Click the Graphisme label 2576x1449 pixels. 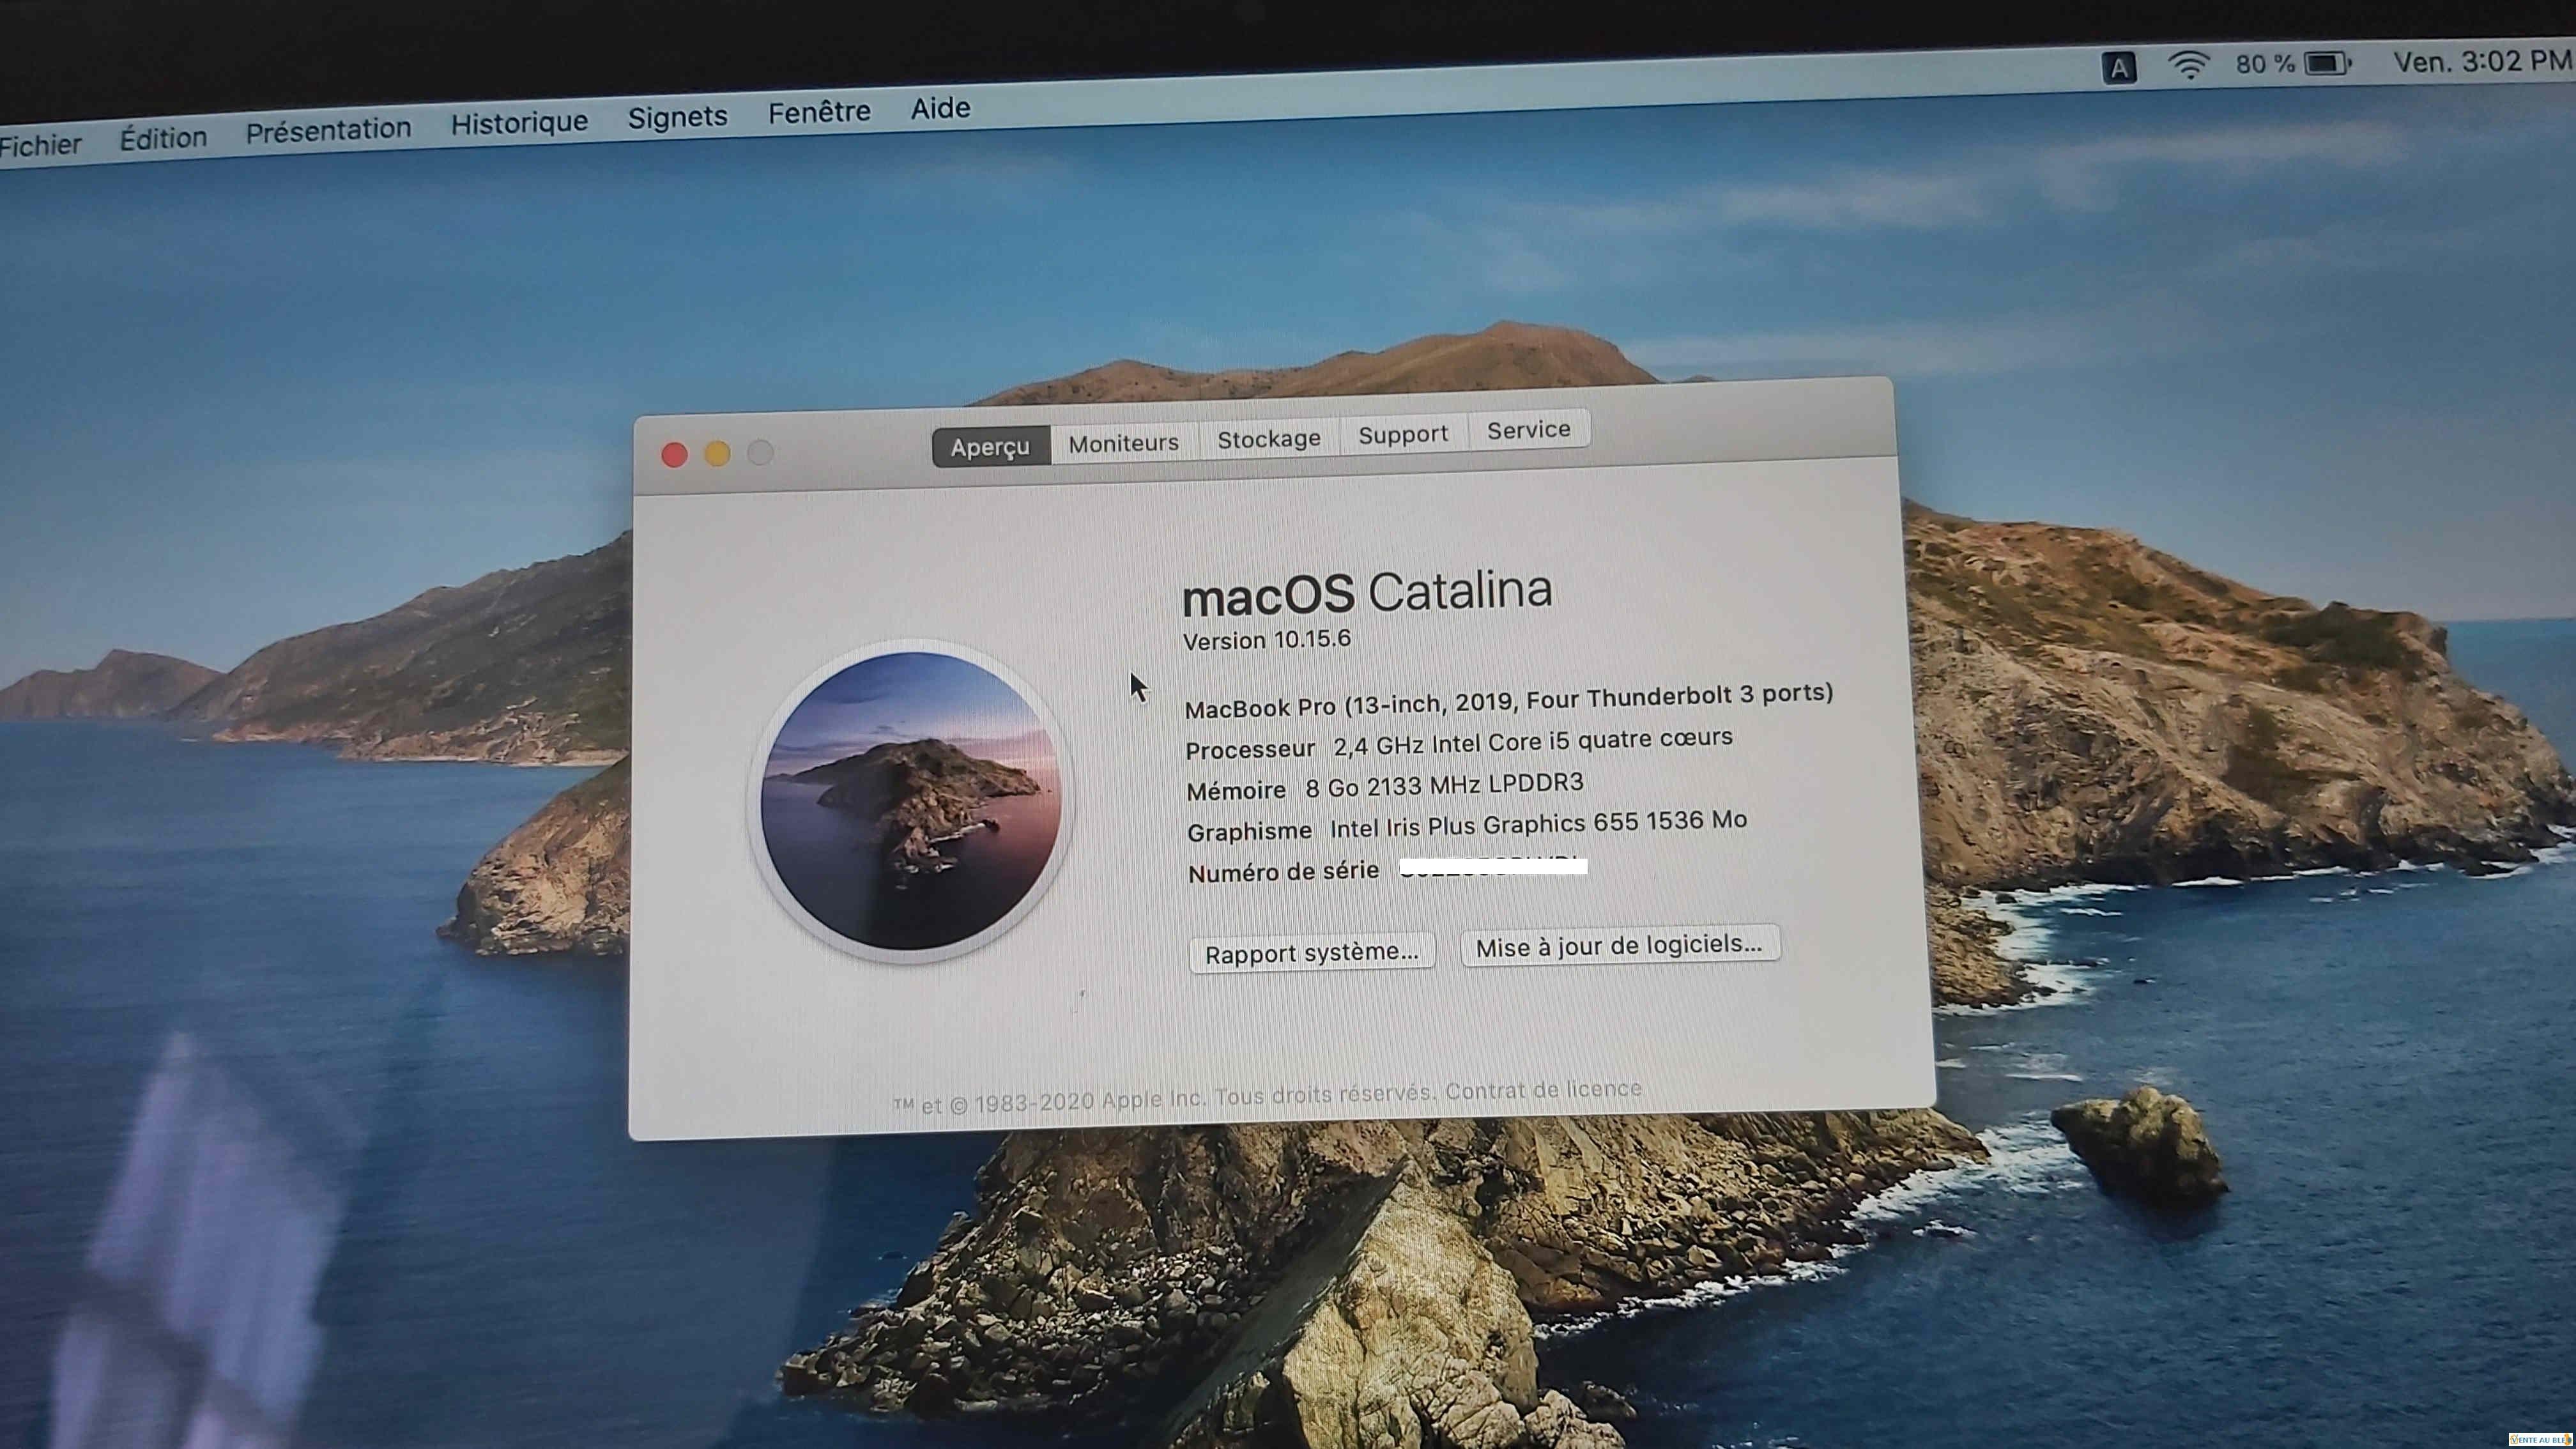click(1249, 832)
